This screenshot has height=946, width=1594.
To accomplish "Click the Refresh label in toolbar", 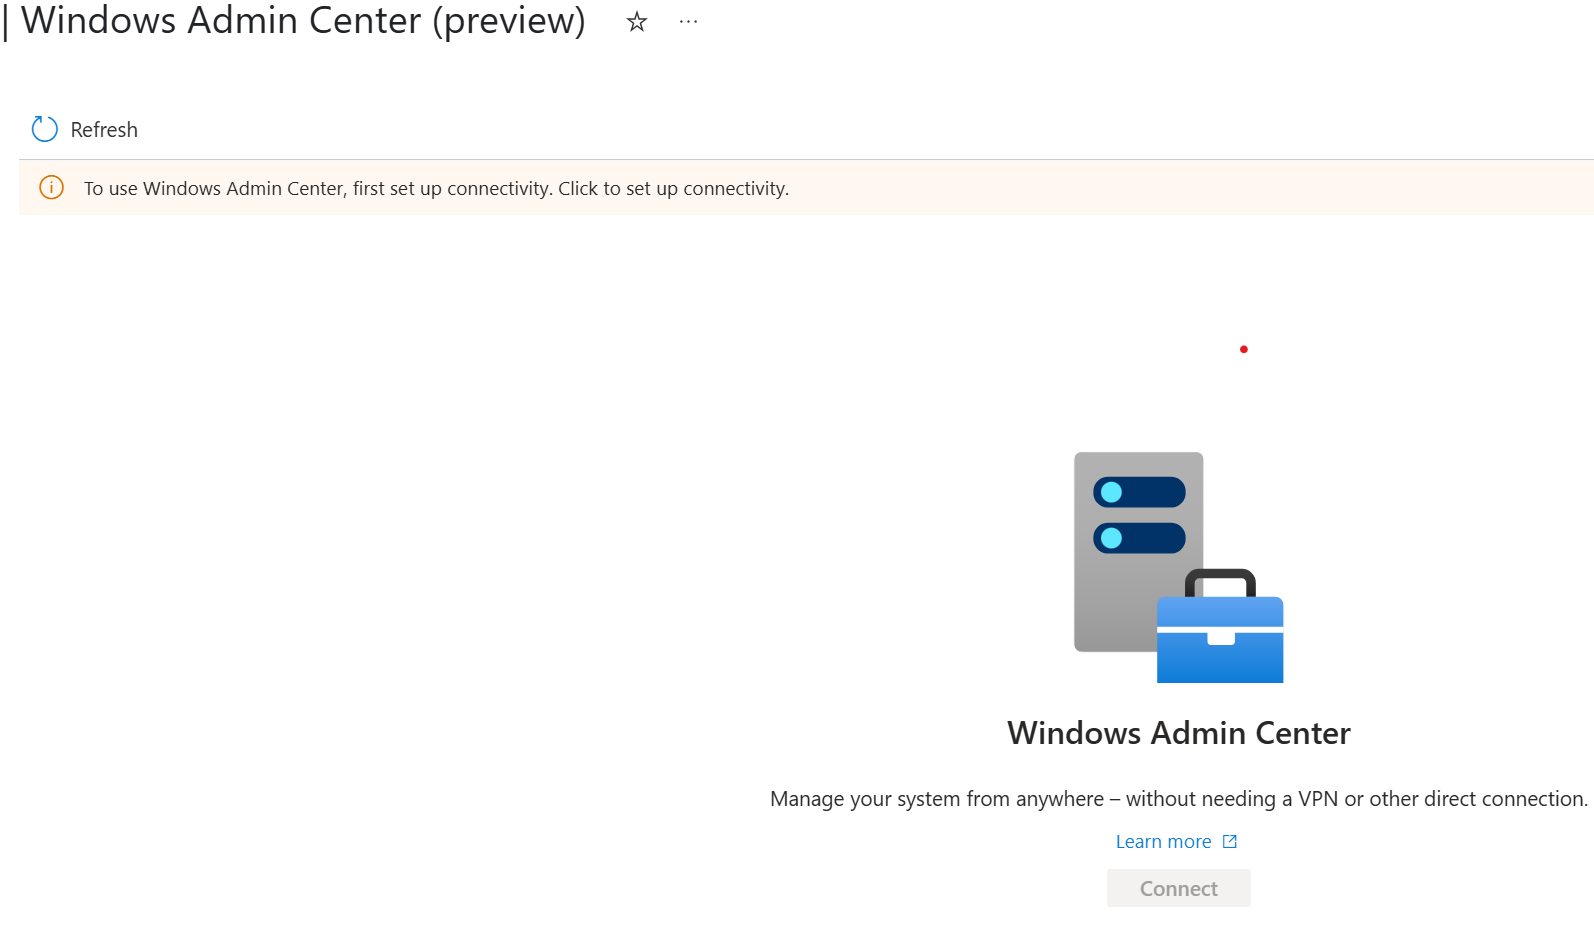I will coord(104,130).
